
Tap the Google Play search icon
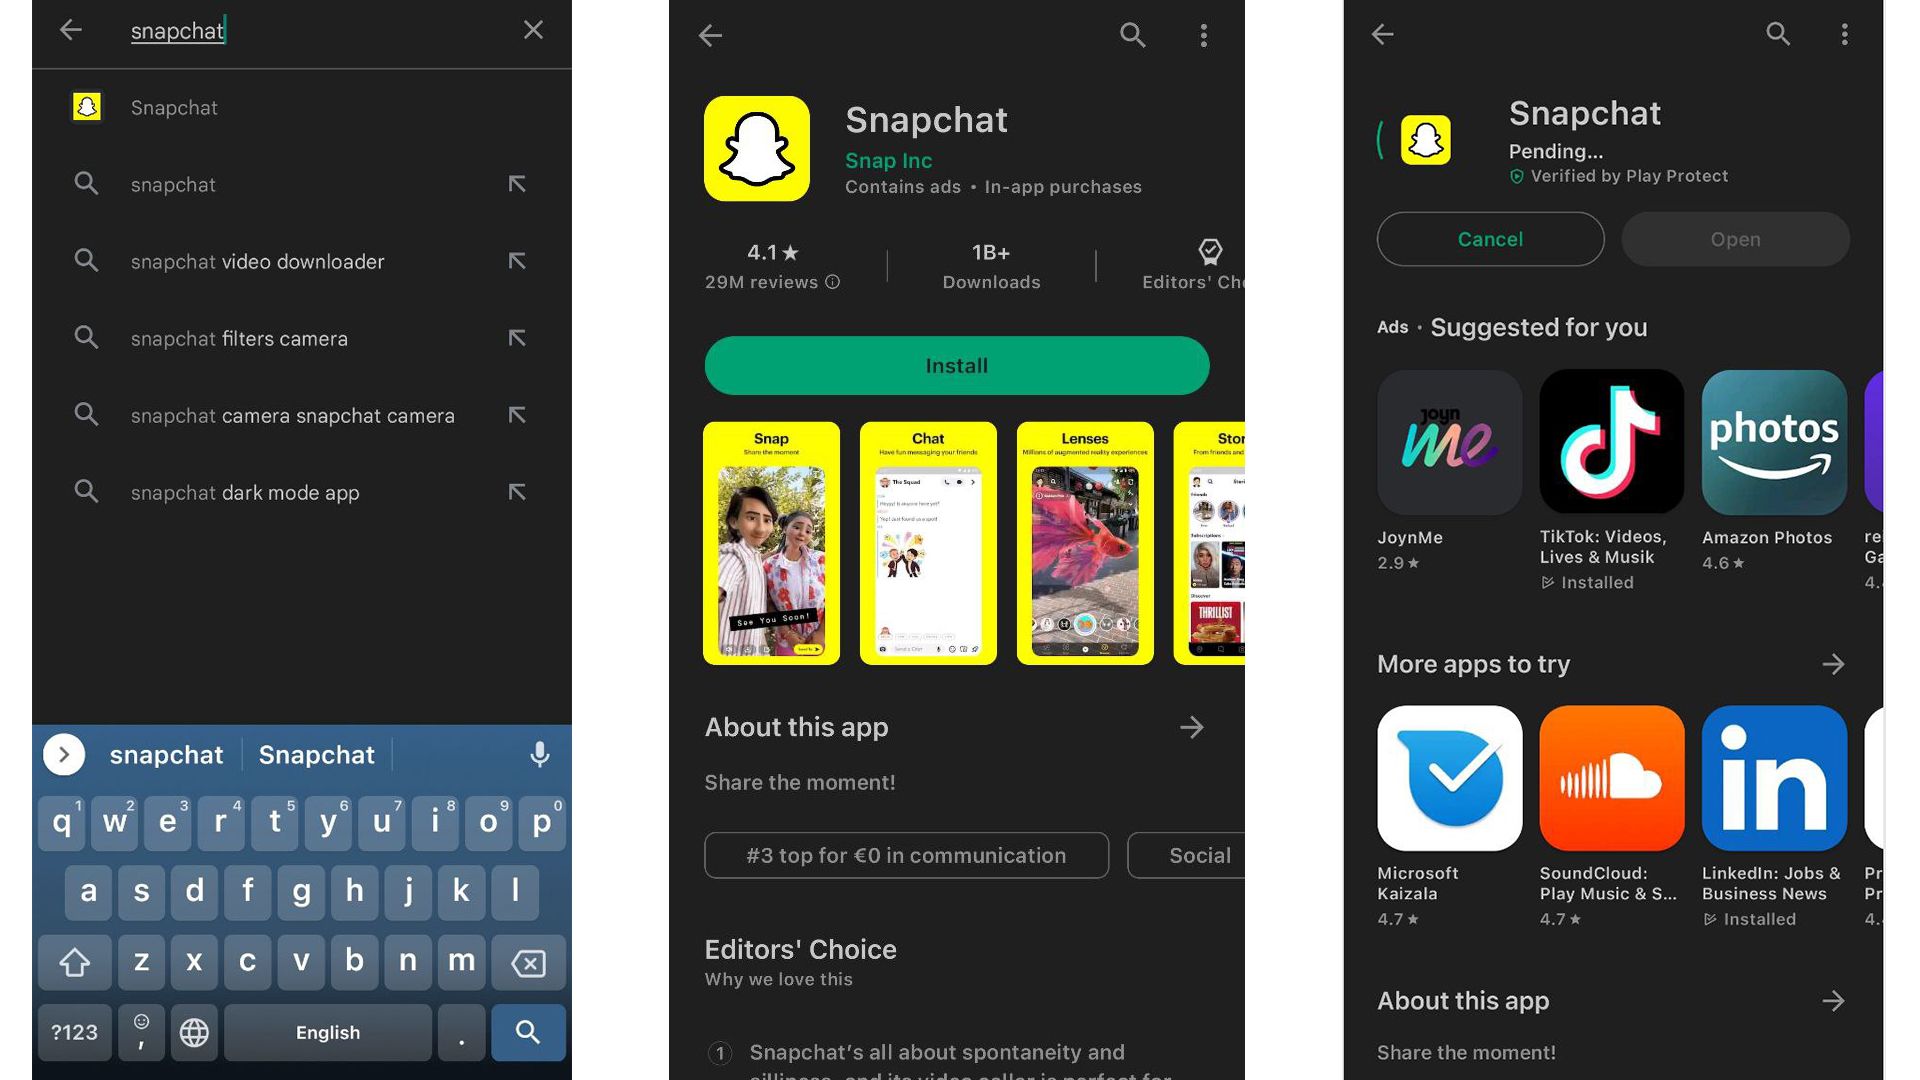[1131, 32]
